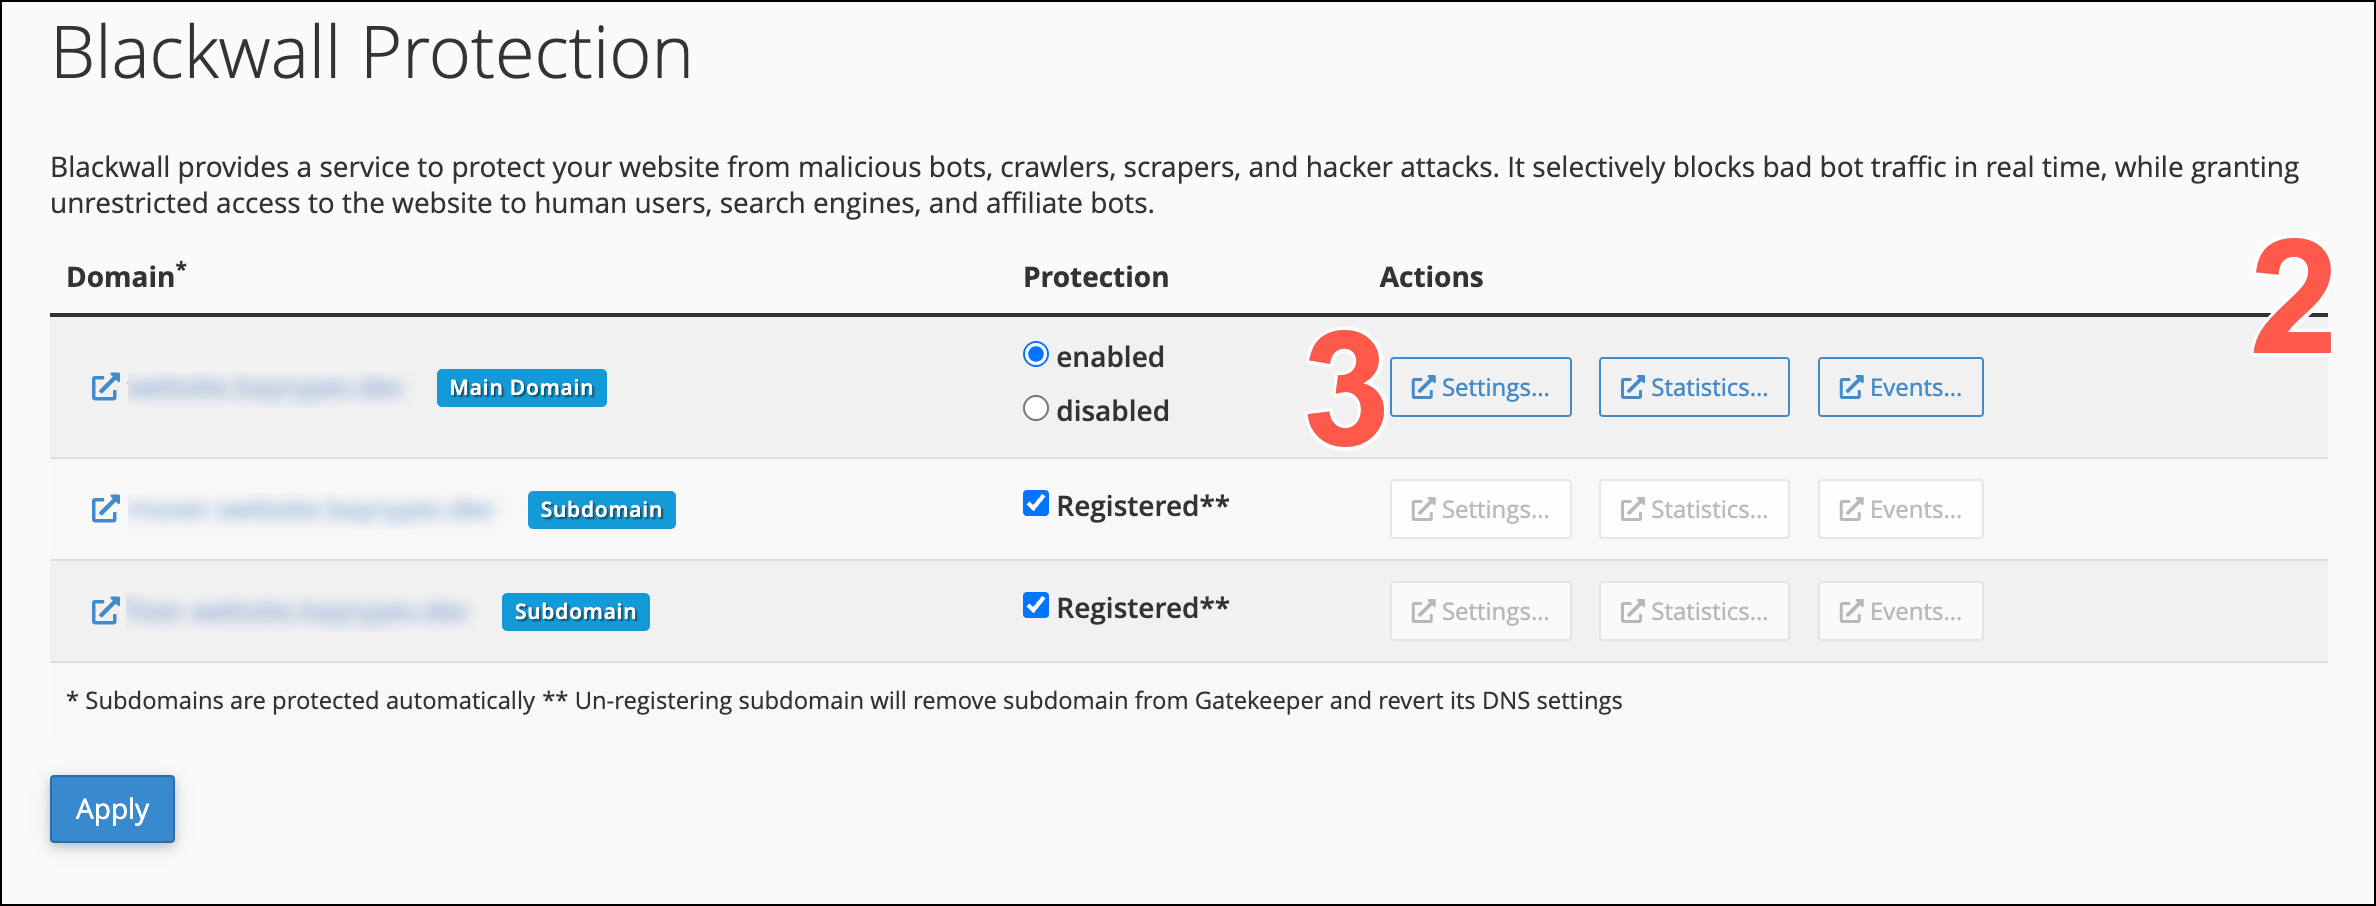
Task: Open Statistics for the main domain
Action: [x=1694, y=387]
